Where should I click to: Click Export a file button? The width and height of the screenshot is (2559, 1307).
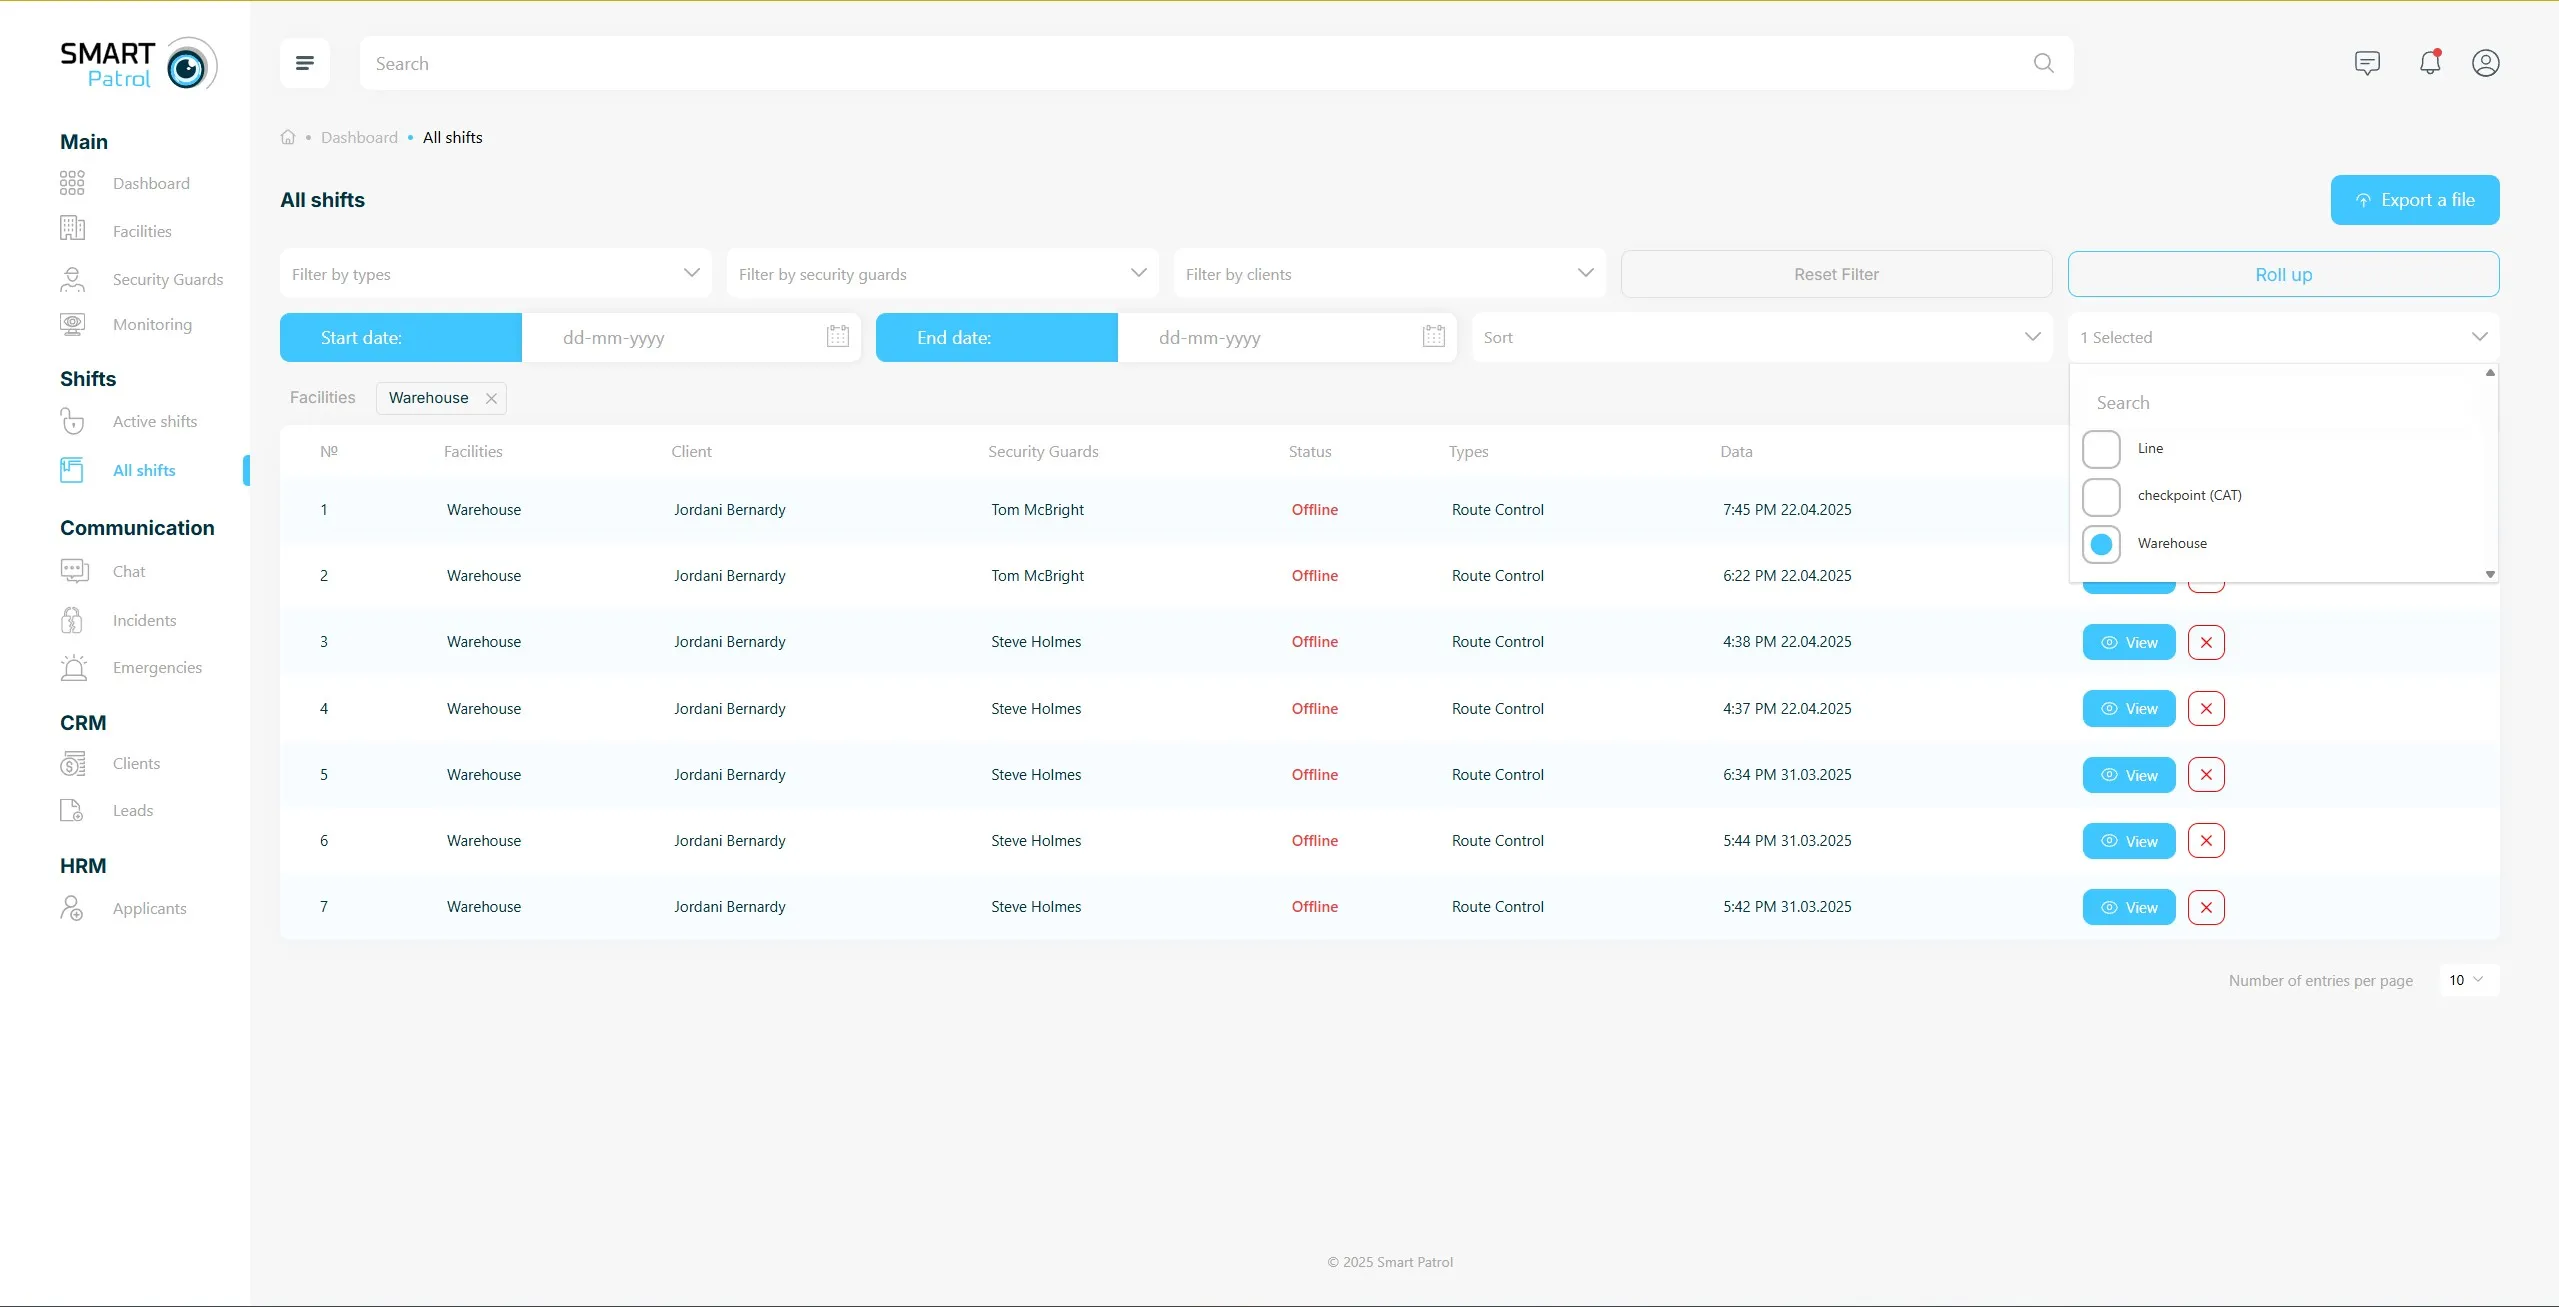pos(2415,200)
